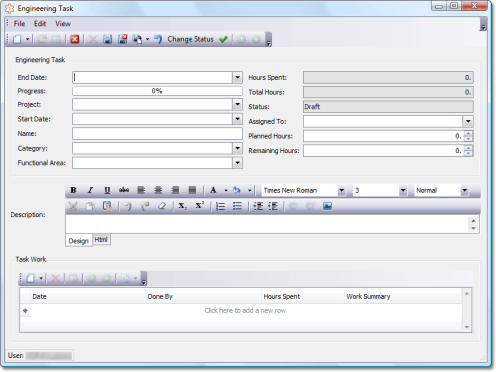Center description text
This screenshot has height=372, width=496.
pyautogui.click(x=158, y=190)
